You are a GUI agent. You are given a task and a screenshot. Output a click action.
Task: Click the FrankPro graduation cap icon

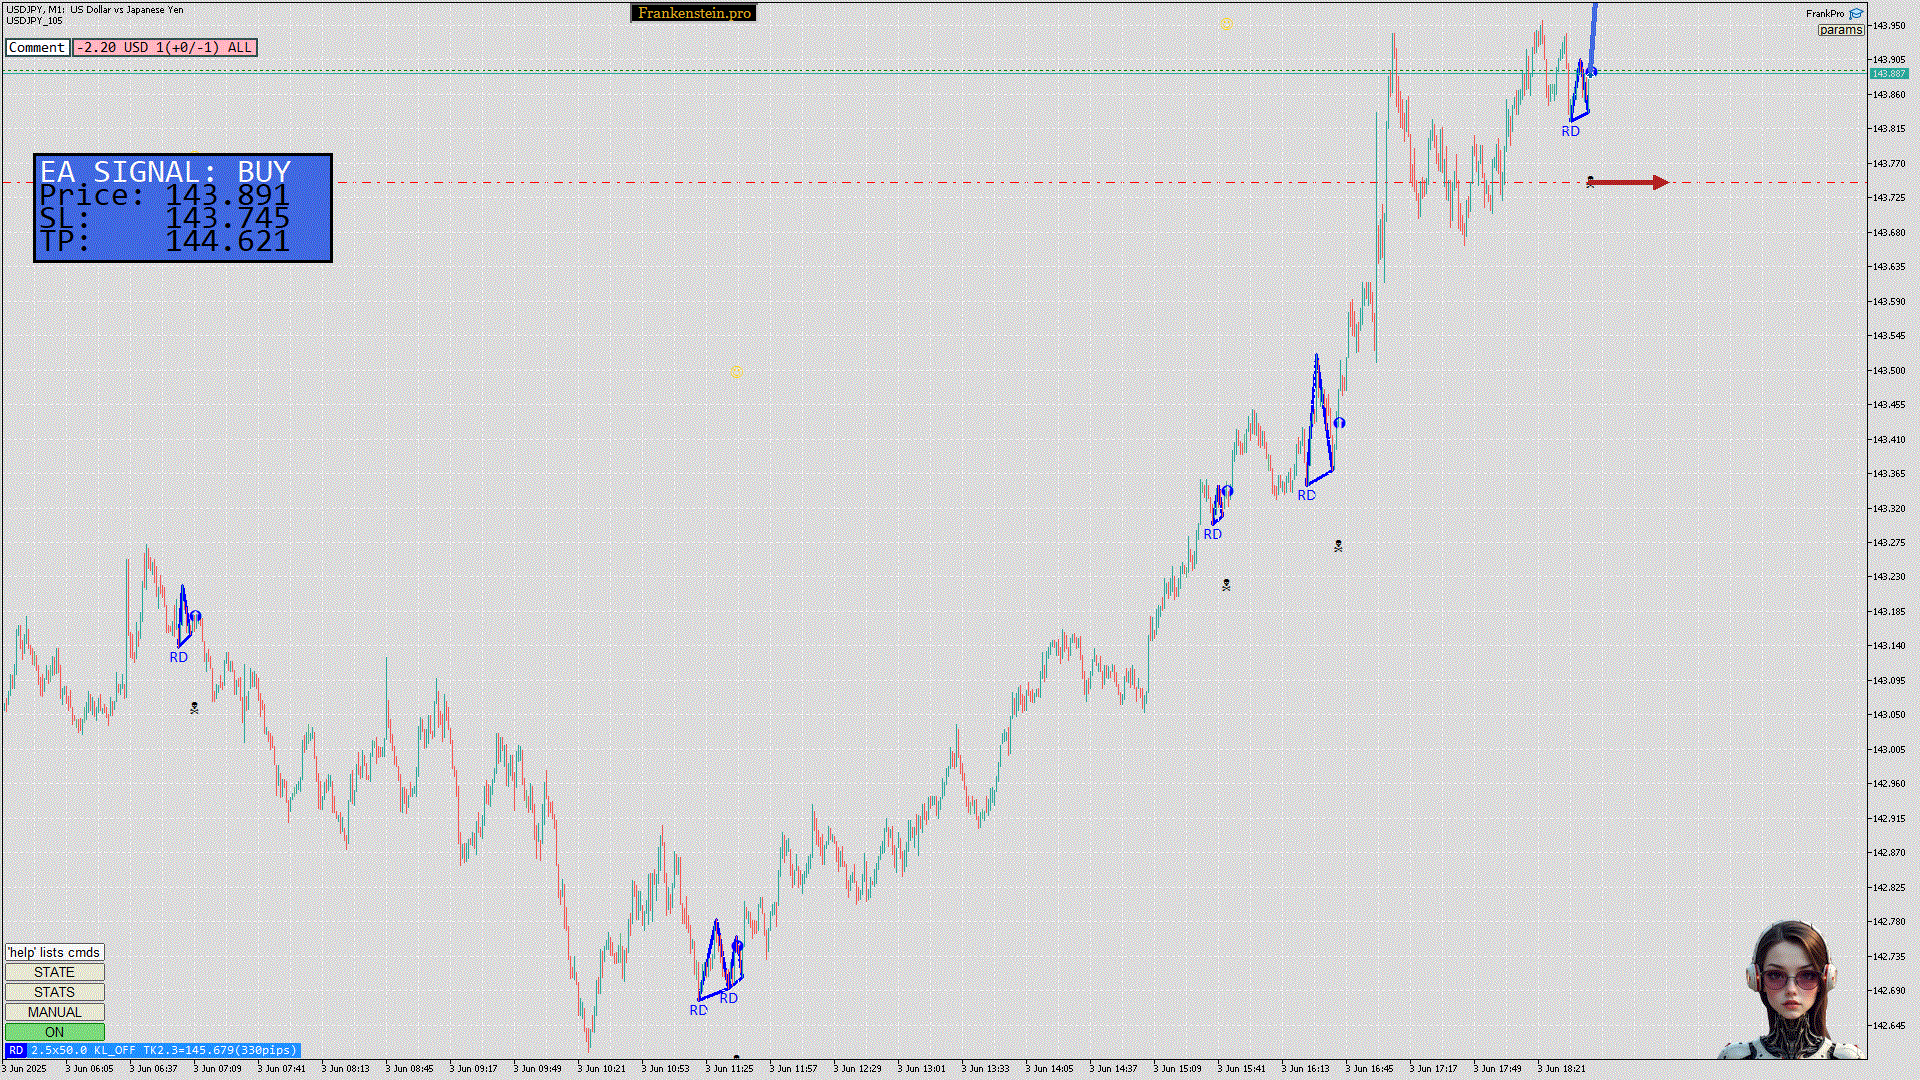[1856, 14]
